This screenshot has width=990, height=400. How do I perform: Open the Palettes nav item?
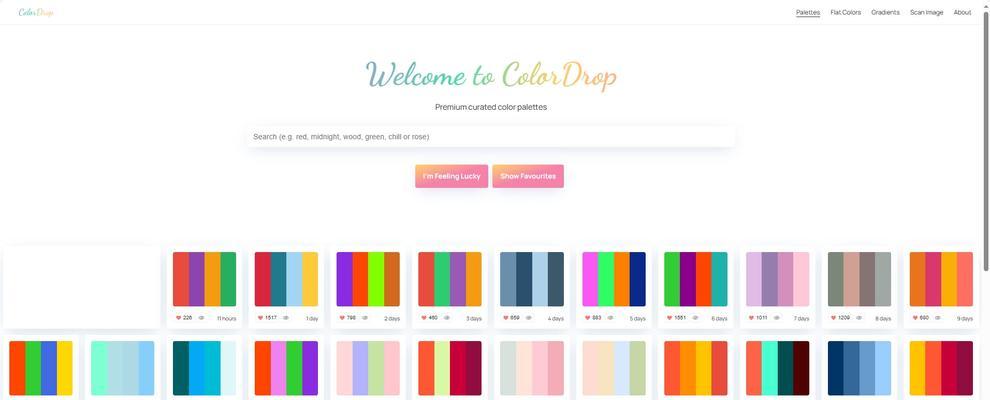tap(808, 13)
